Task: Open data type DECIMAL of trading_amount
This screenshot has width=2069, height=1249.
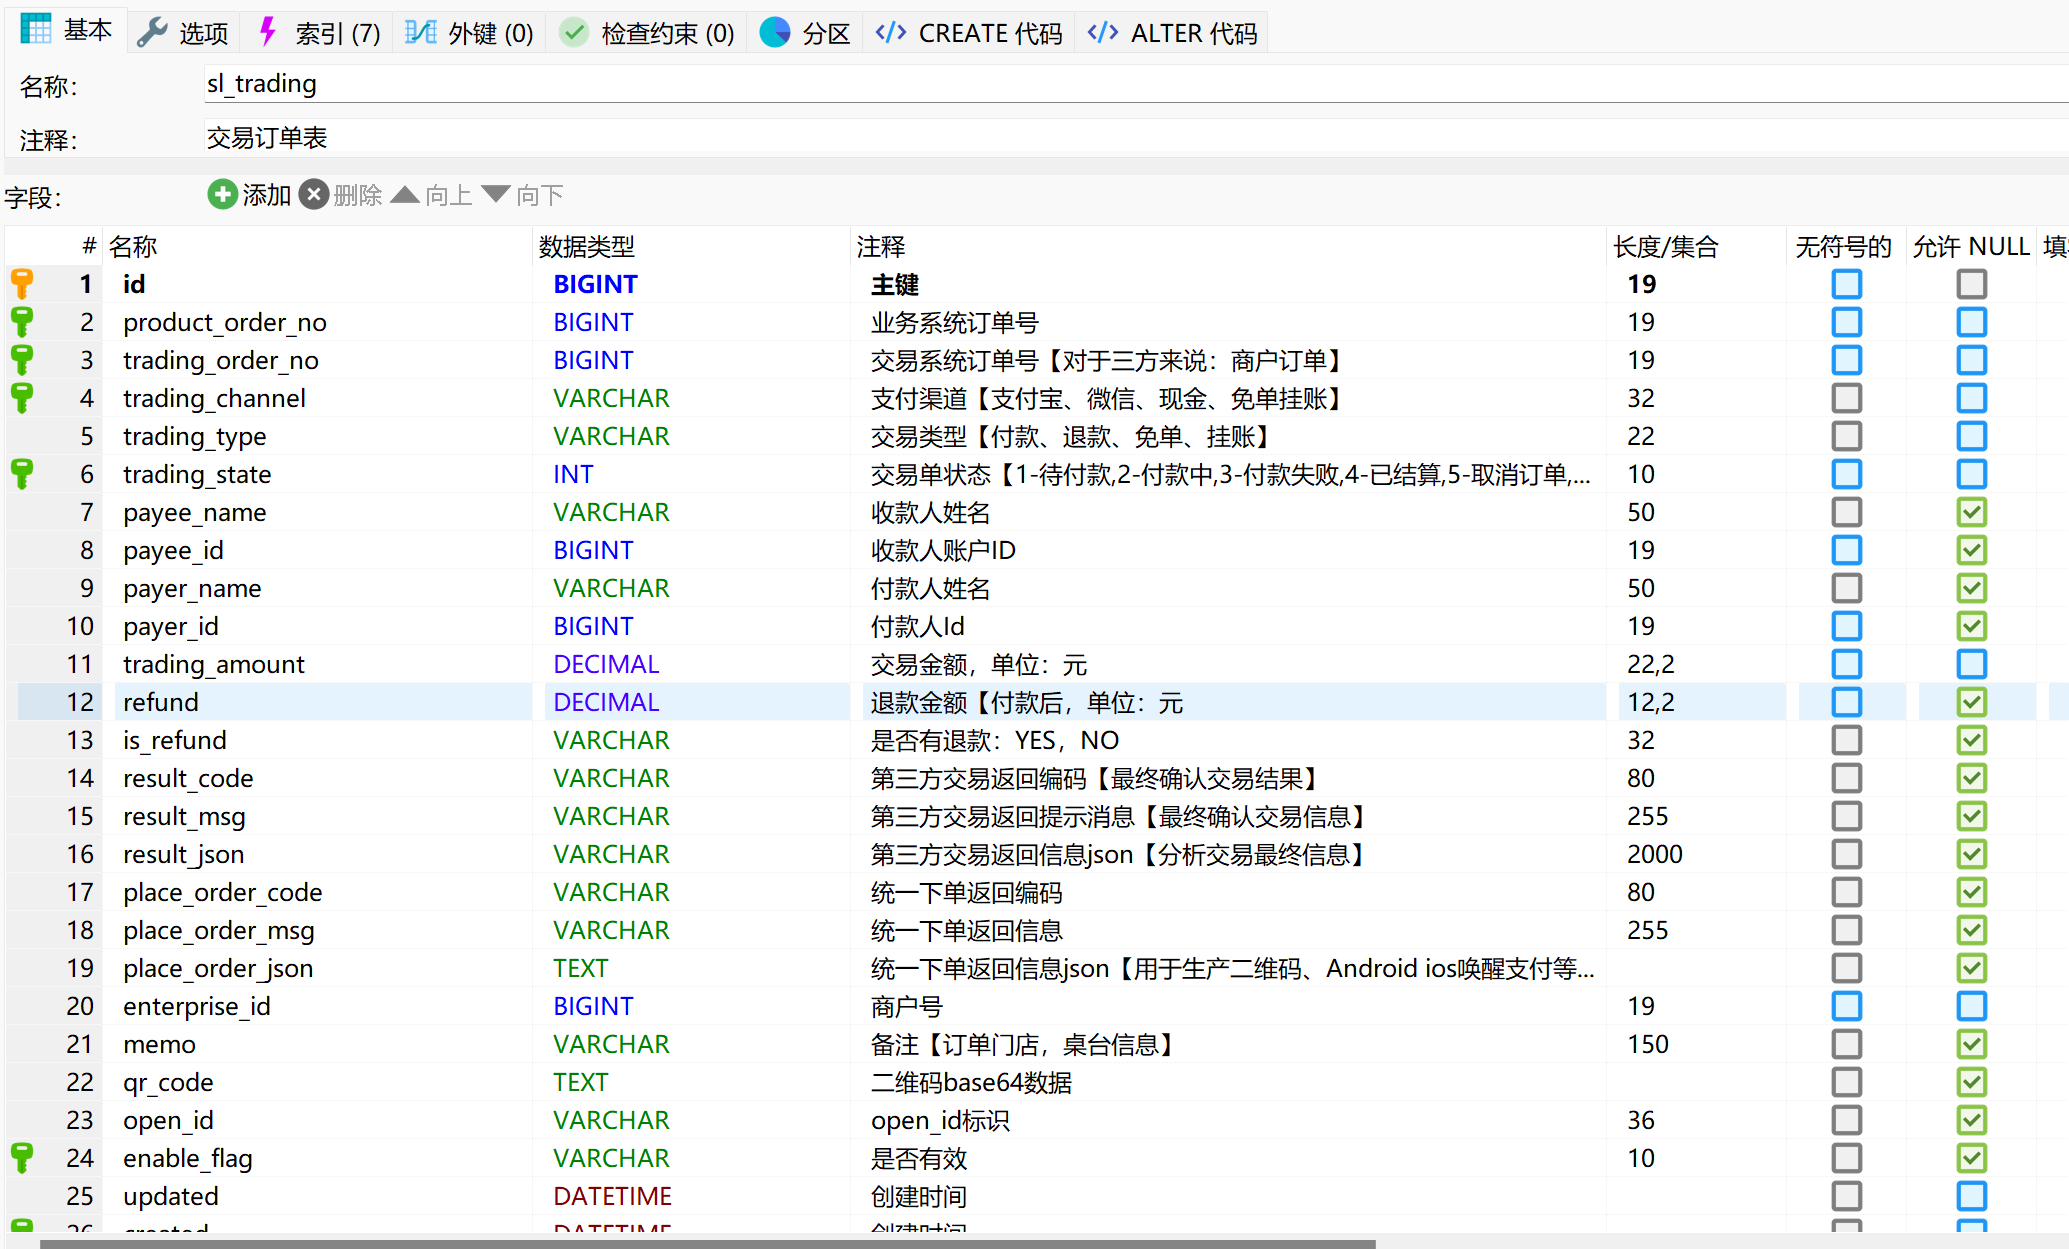Action: 606,664
